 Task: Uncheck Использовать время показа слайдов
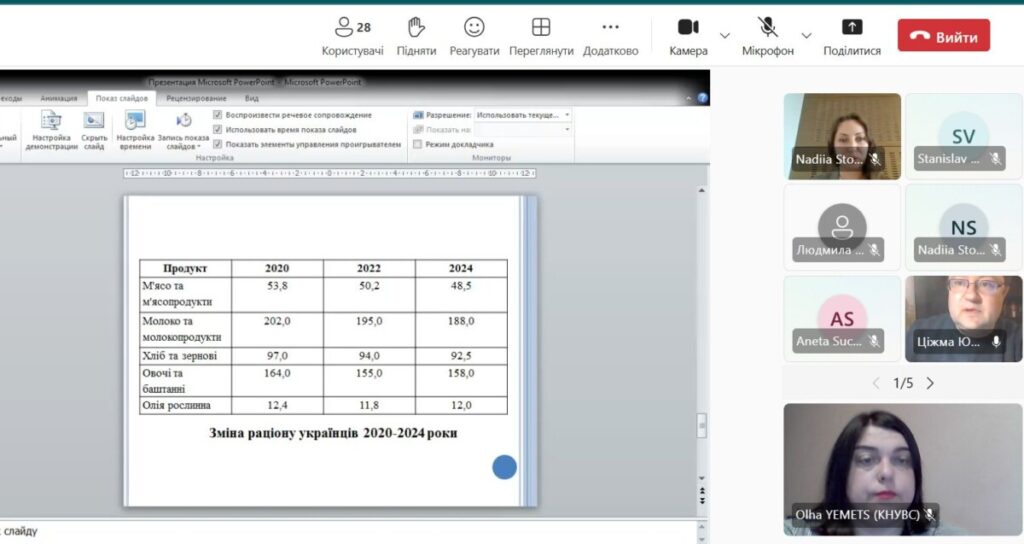pos(218,129)
